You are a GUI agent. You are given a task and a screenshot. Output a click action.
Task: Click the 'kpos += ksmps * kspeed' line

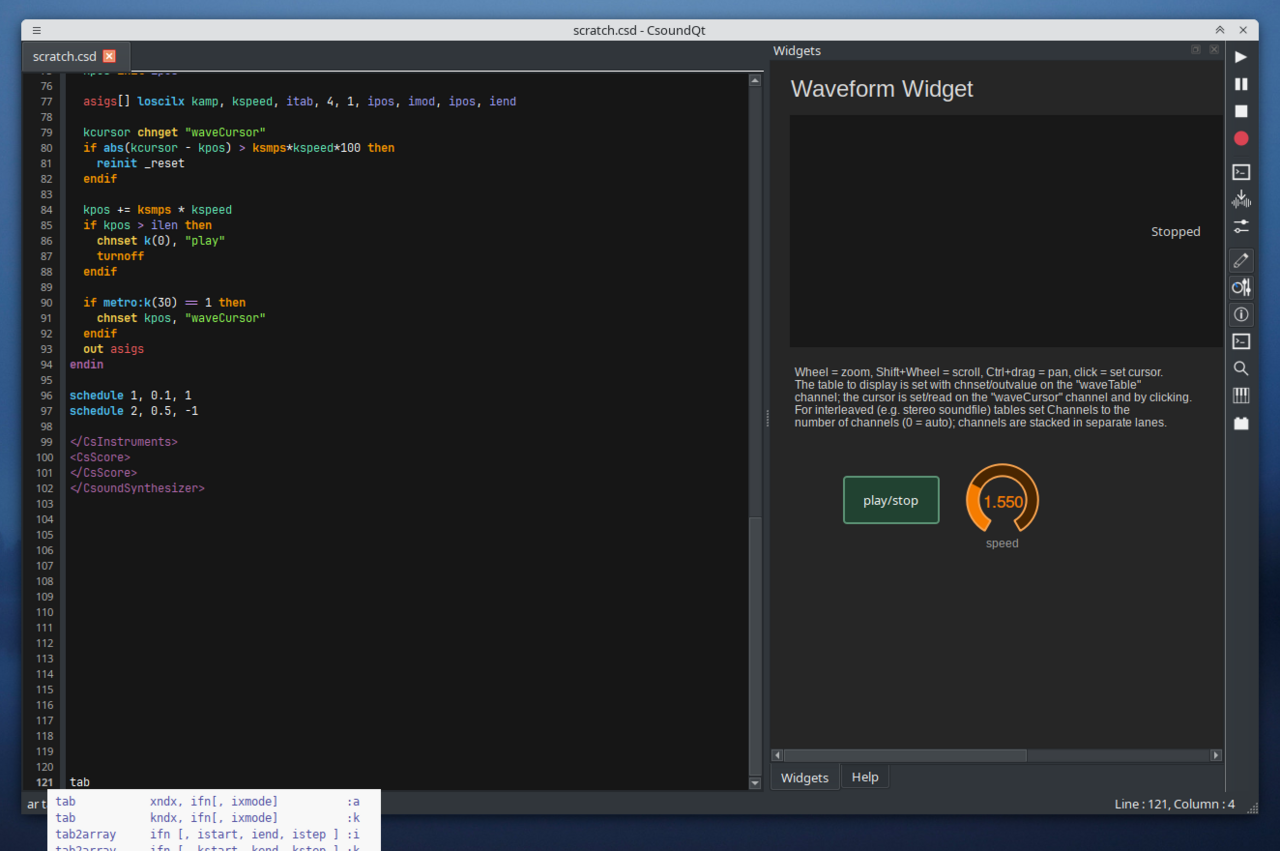(x=158, y=210)
